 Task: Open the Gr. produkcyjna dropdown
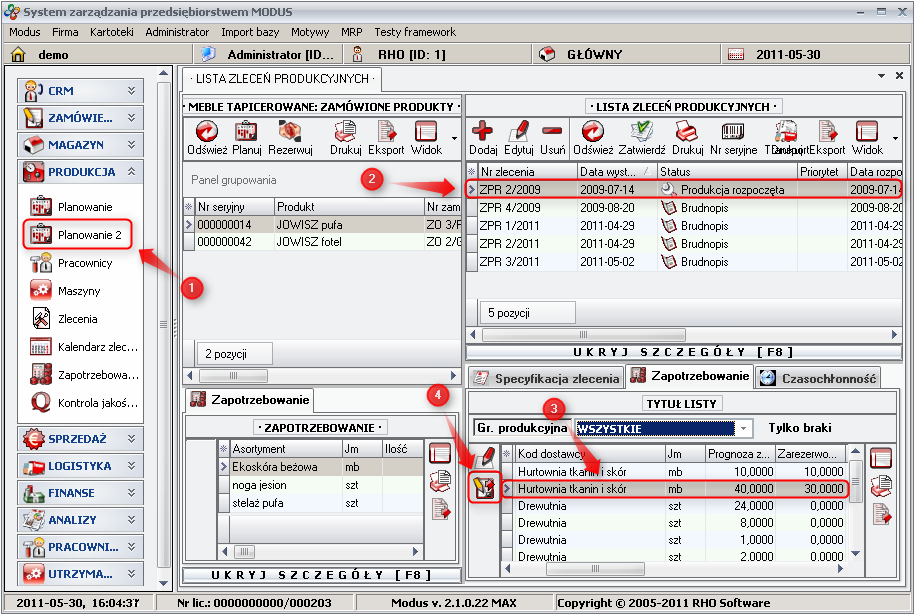[743, 429]
